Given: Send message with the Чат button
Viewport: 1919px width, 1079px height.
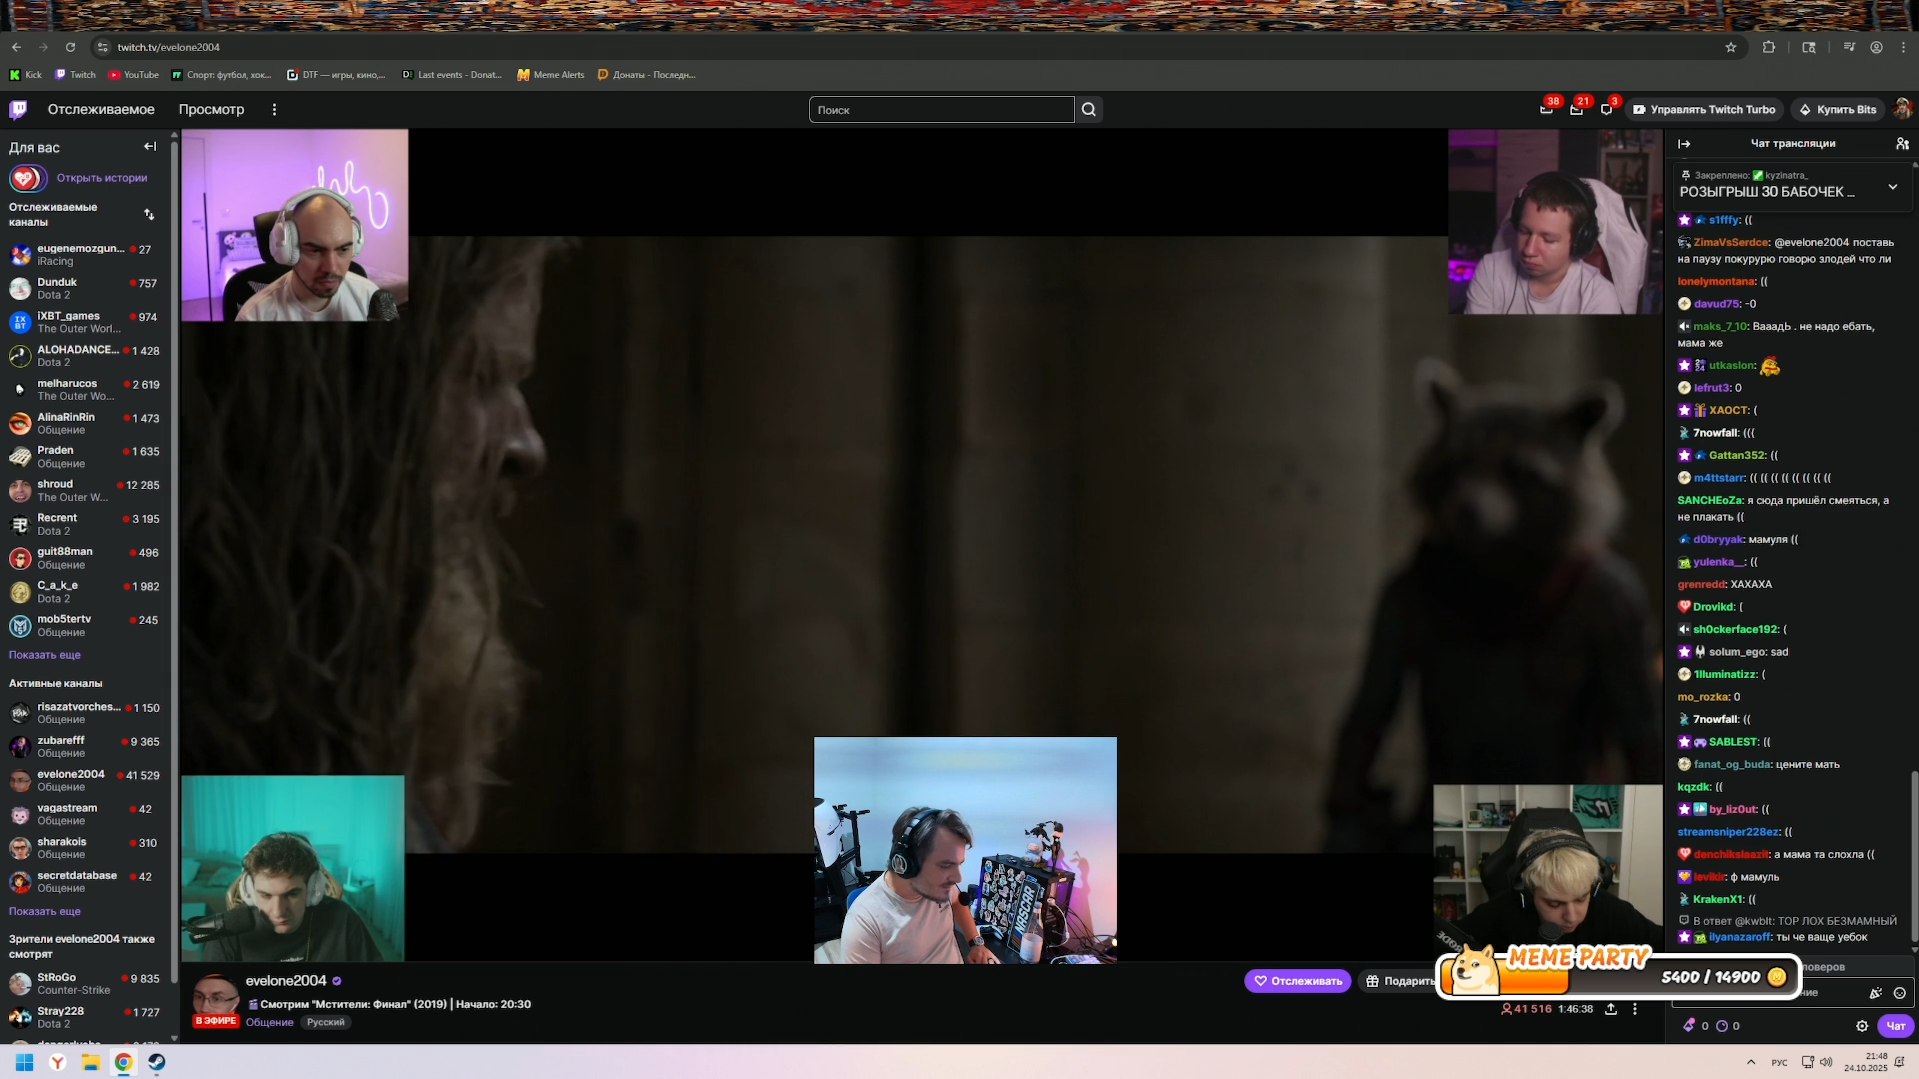Looking at the screenshot, I should 1895,1026.
